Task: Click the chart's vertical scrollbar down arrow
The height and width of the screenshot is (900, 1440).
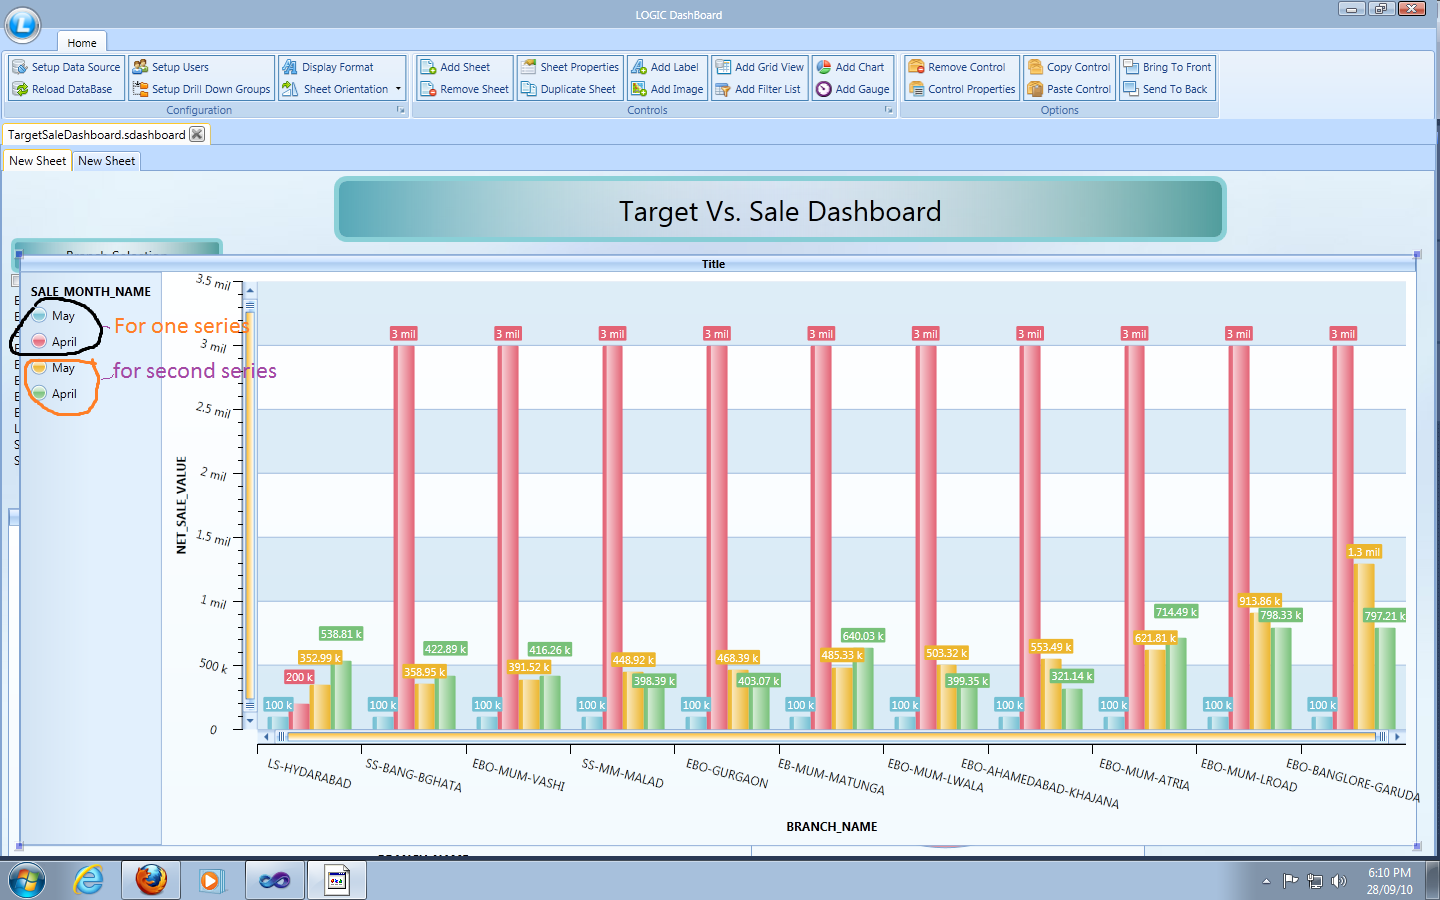Action: coord(250,720)
